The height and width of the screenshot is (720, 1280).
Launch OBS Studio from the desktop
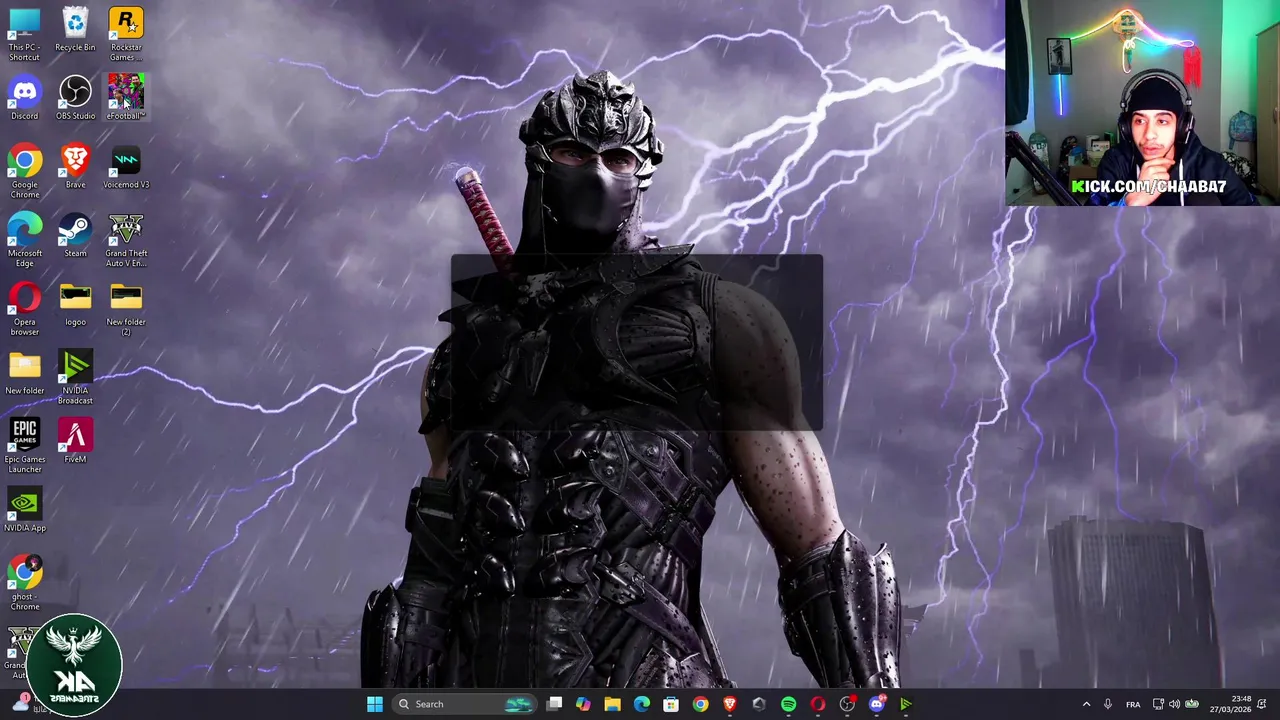click(75, 97)
